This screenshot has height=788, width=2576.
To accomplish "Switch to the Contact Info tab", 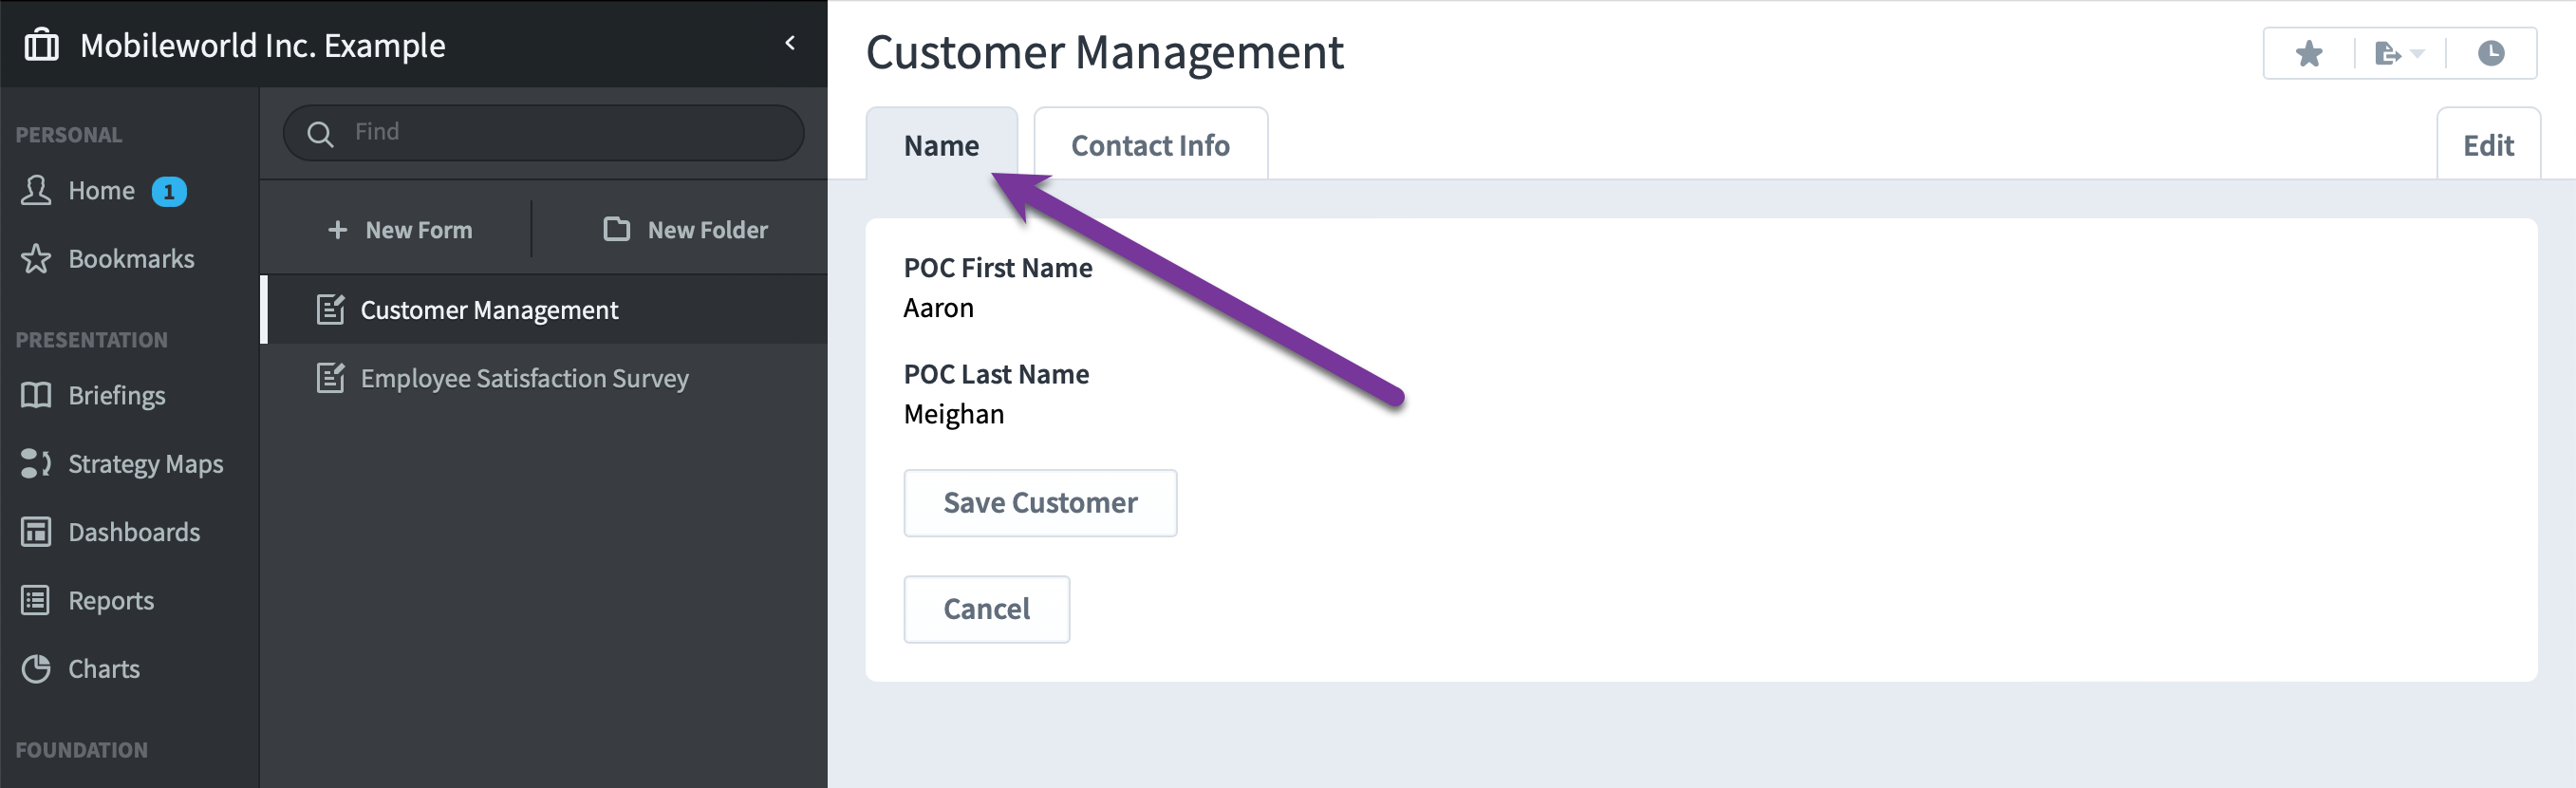I will (1150, 144).
